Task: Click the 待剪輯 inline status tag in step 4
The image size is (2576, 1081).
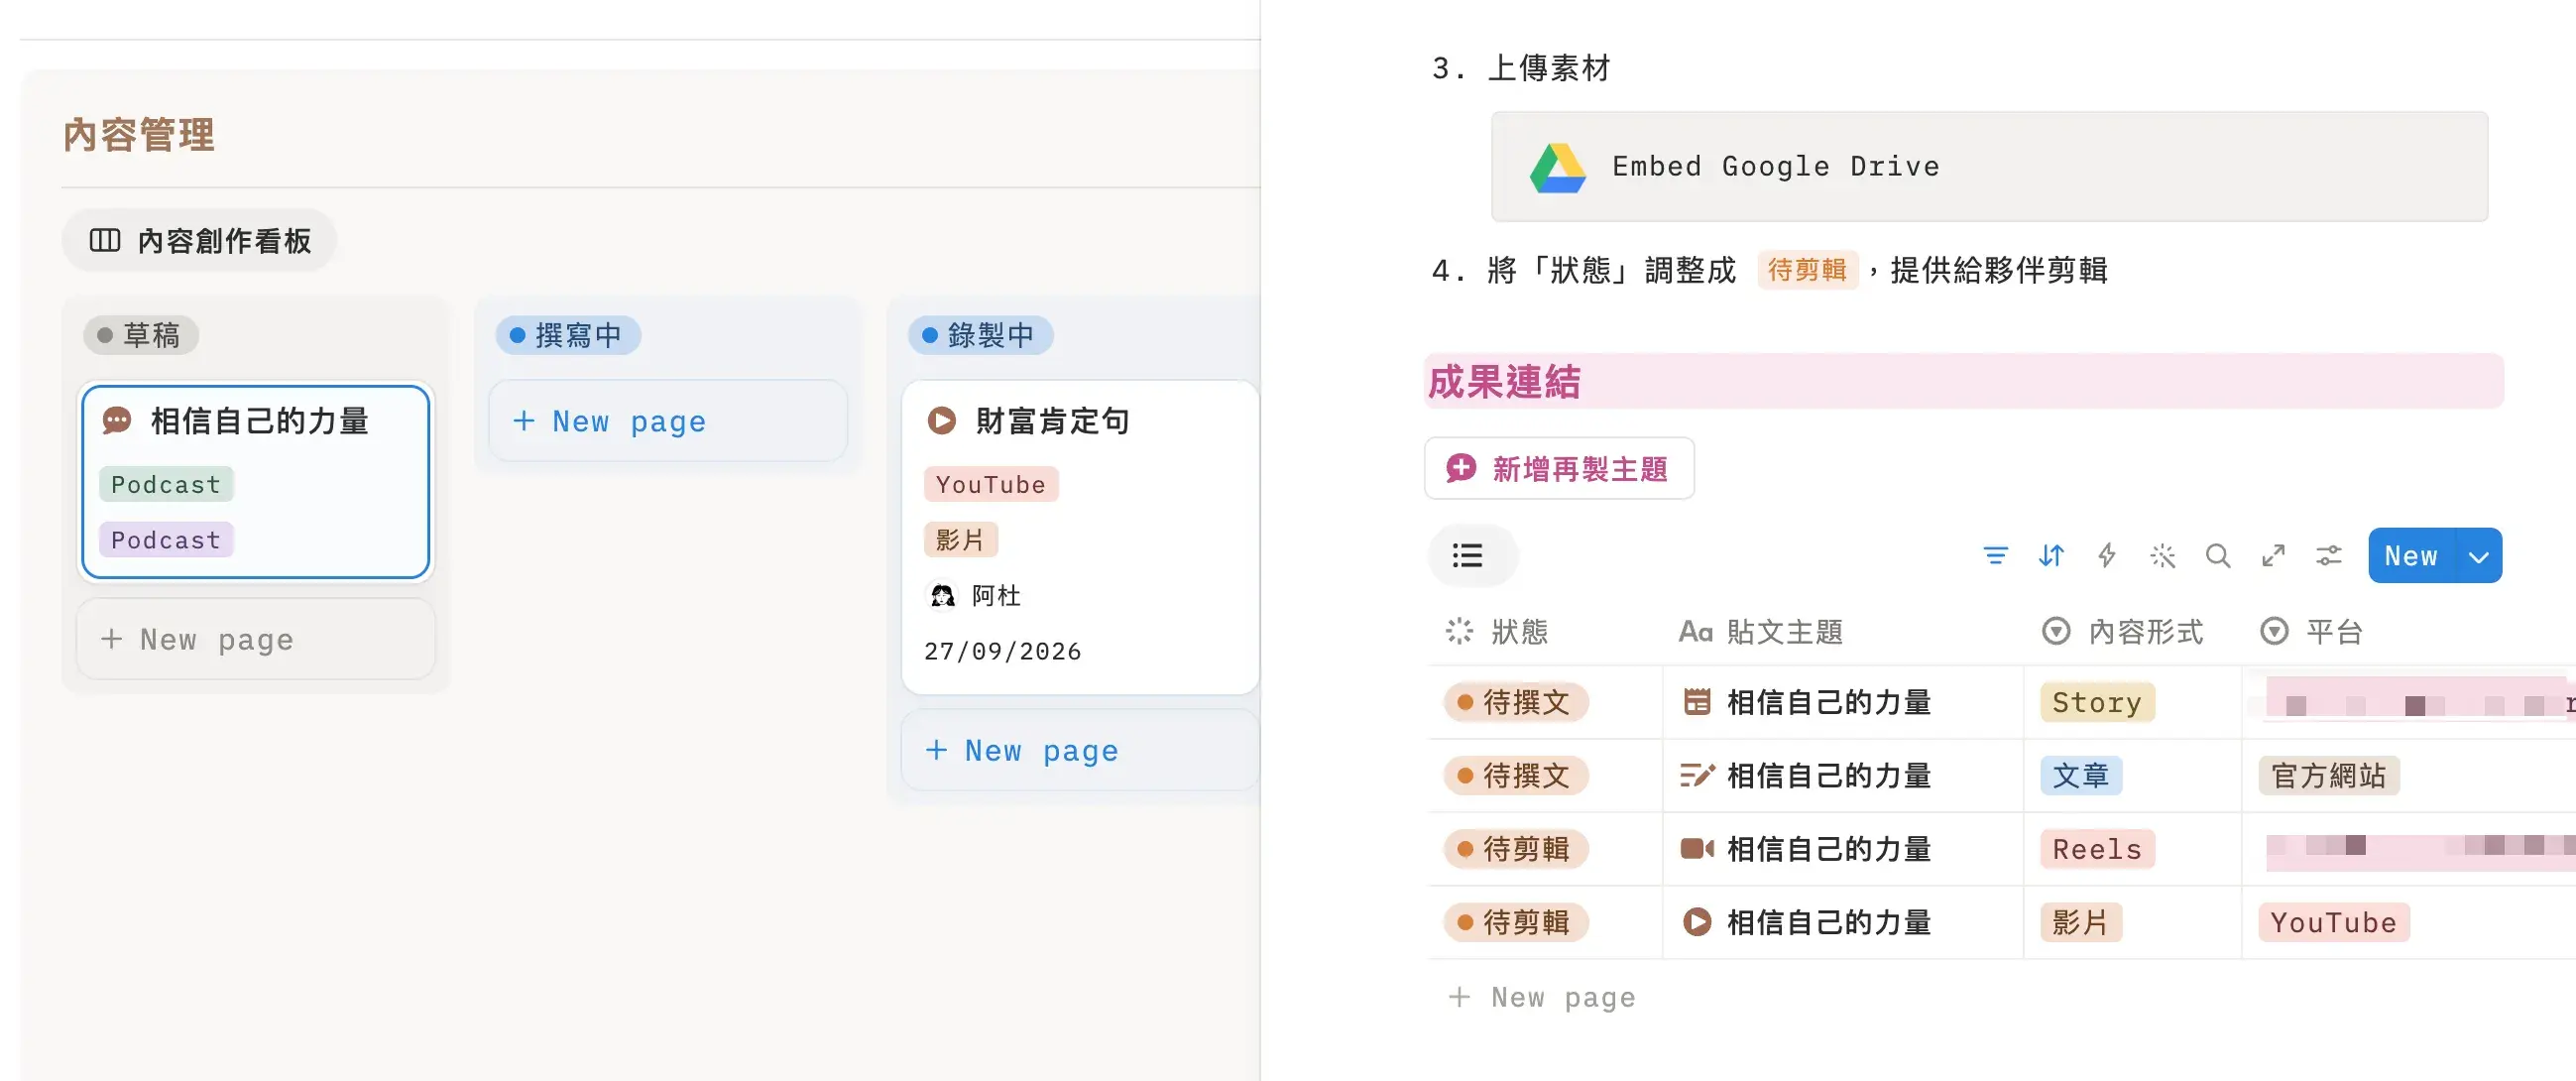Action: [1807, 269]
